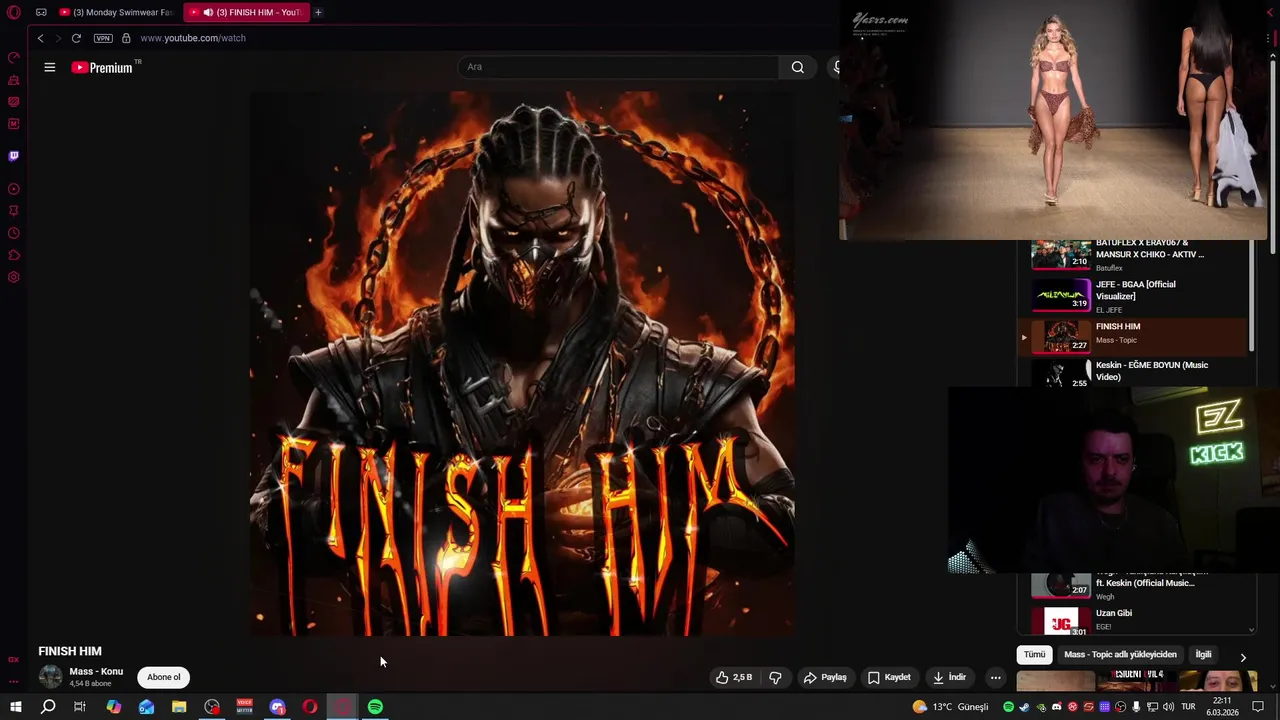Click the swimwear runway video overlay

[x=1054, y=120]
